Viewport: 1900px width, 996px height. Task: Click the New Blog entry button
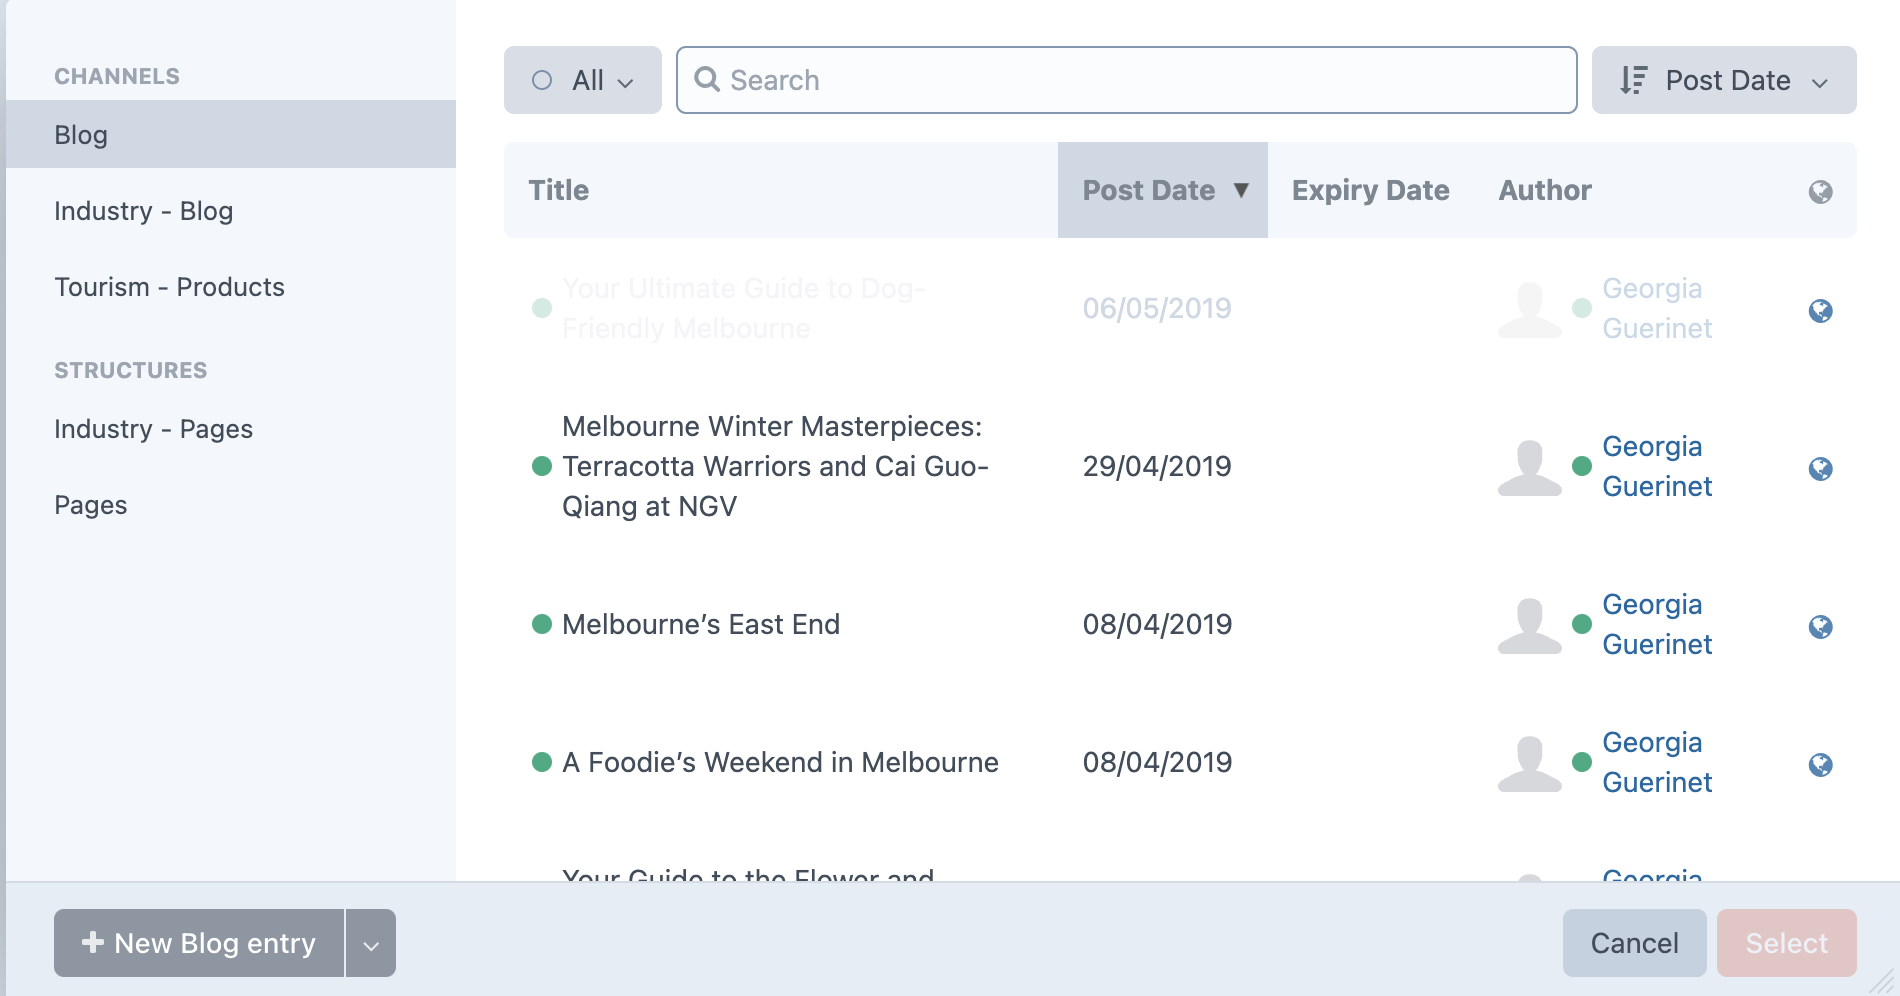pyautogui.click(x=199, y=943)
